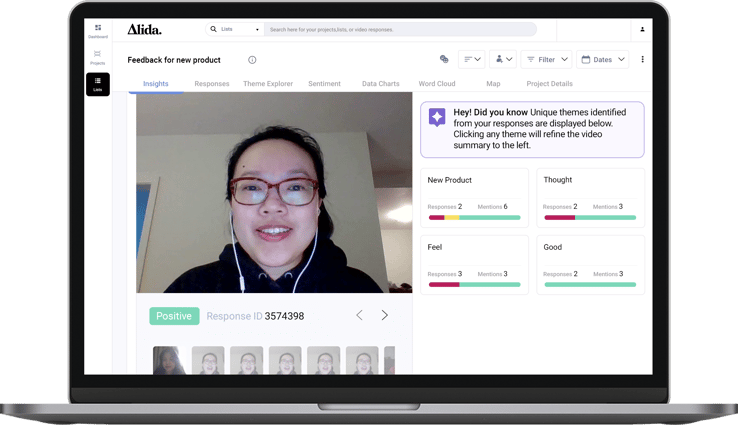Expand the sort order dropdown
Screen dimensions: 738x425
(x=472, y=60)
